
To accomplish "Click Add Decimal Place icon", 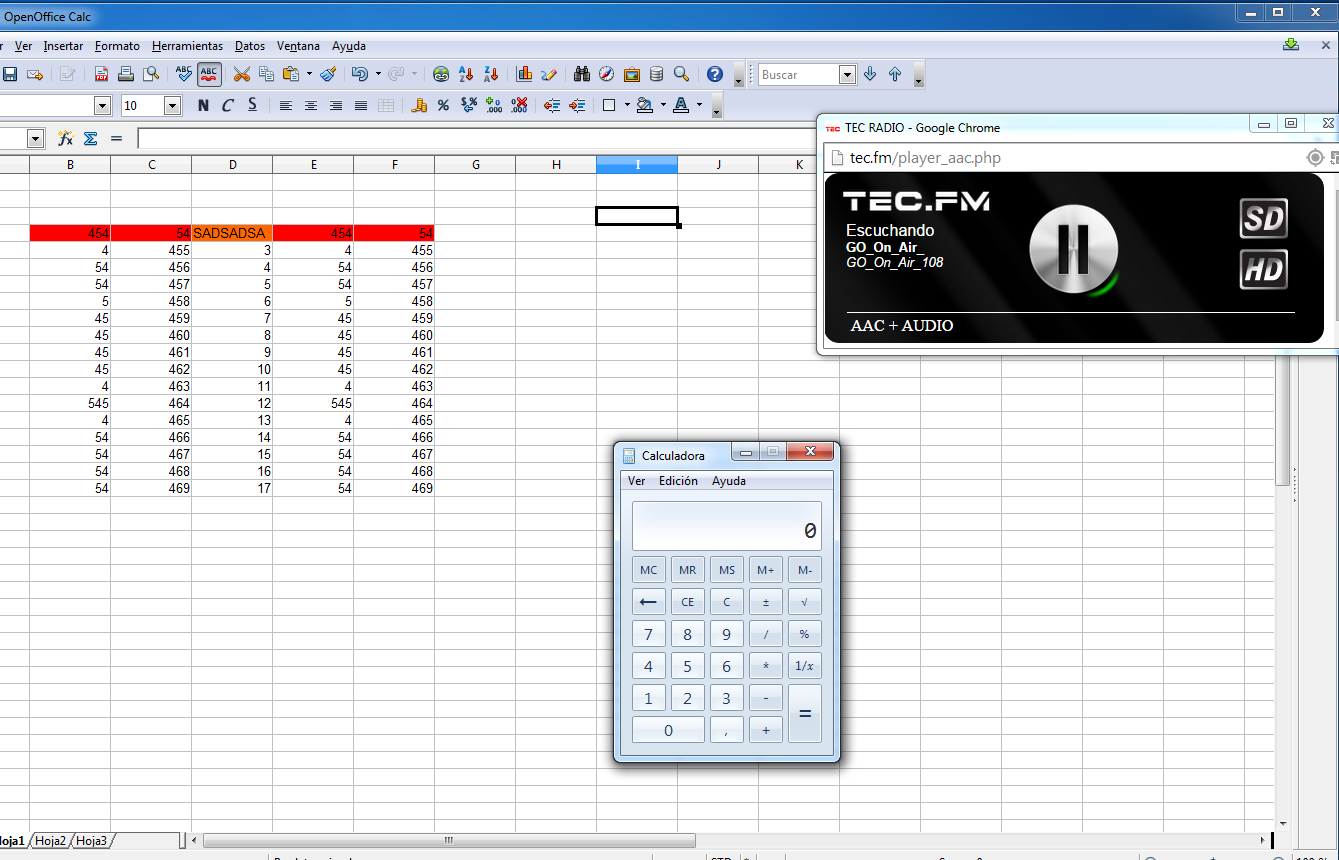I will coord(494,105).
